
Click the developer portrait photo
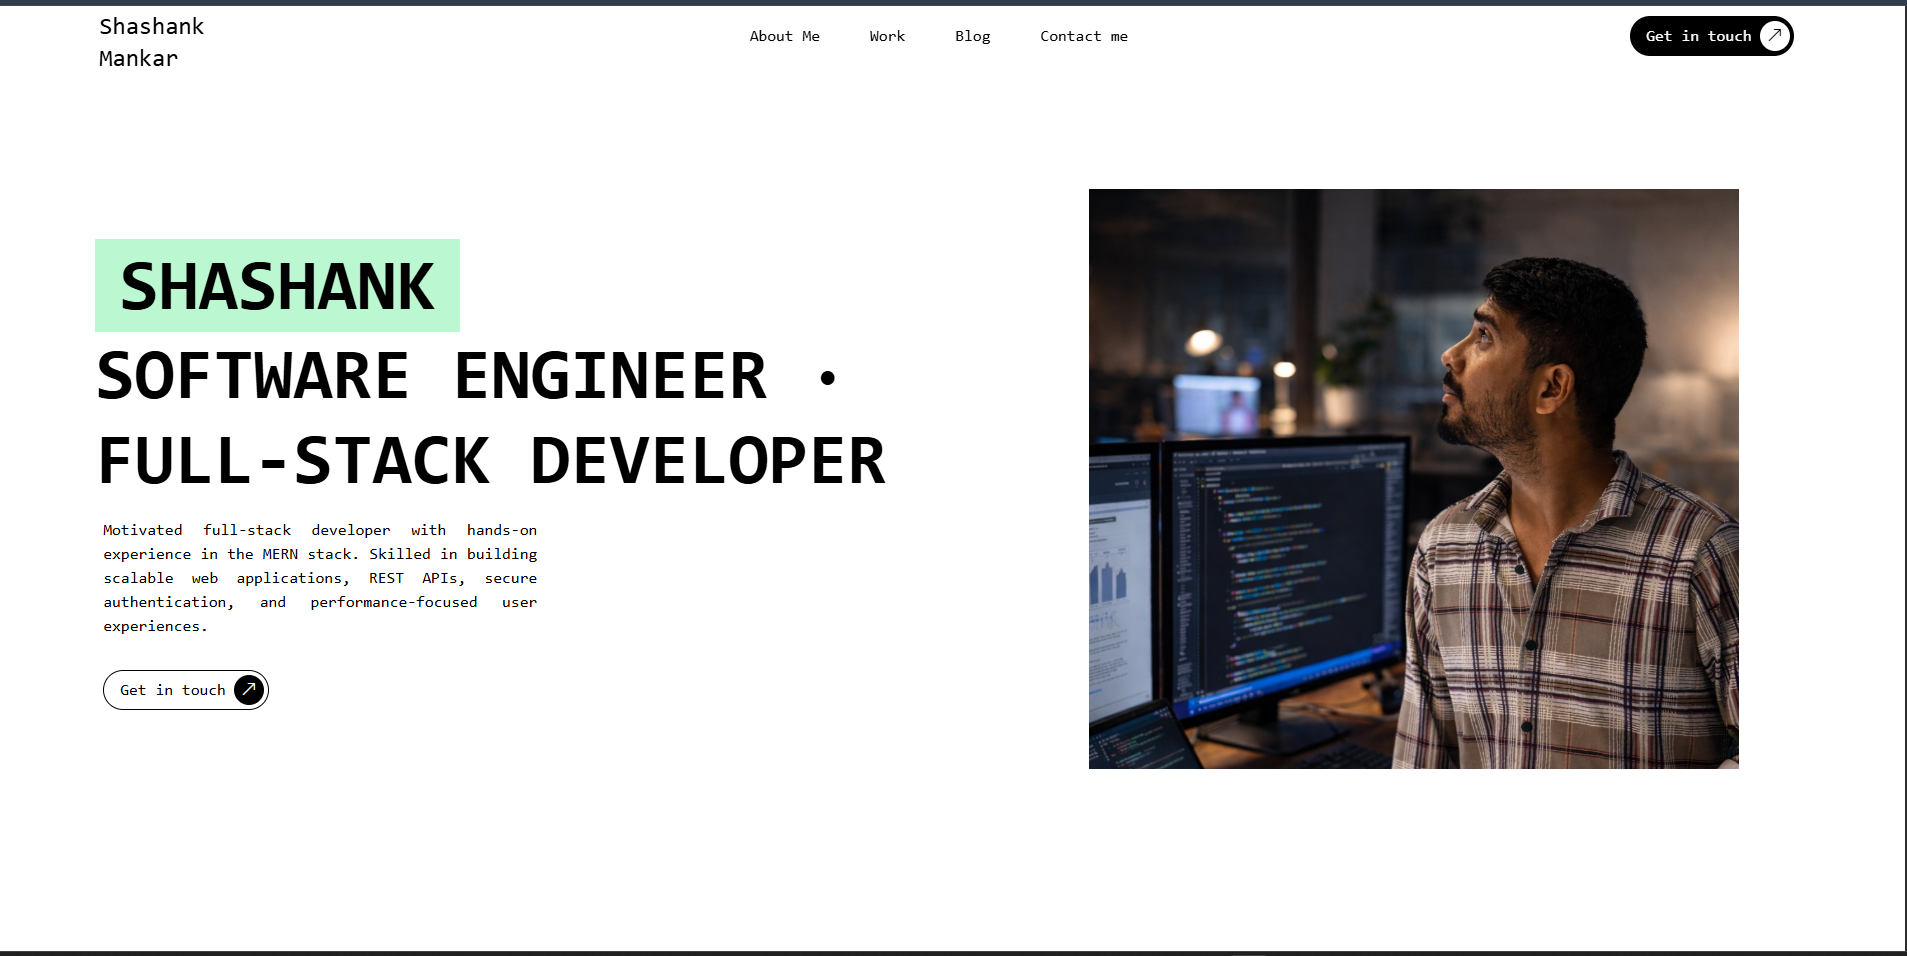coord(1413,479)
